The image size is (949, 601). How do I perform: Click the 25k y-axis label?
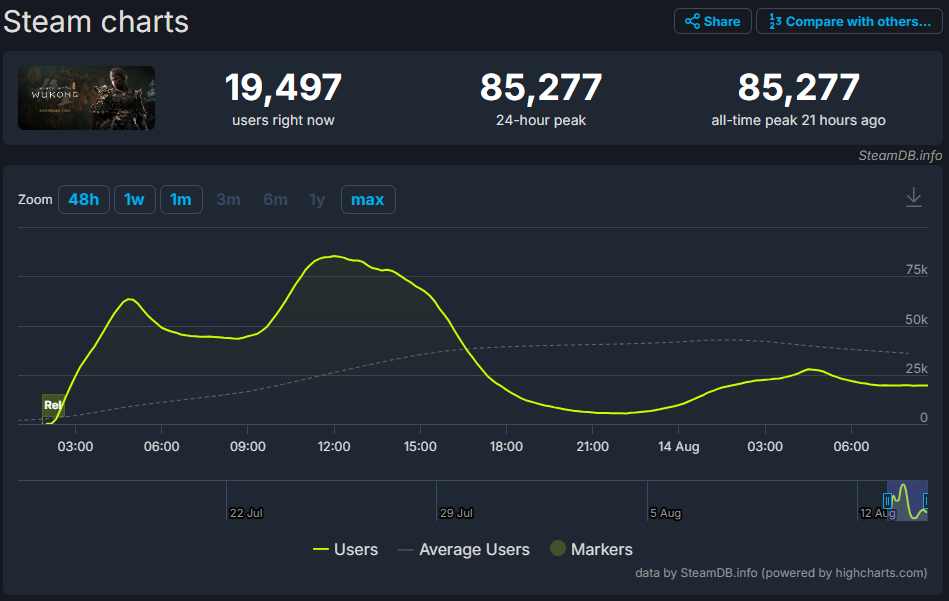point(916,368)
